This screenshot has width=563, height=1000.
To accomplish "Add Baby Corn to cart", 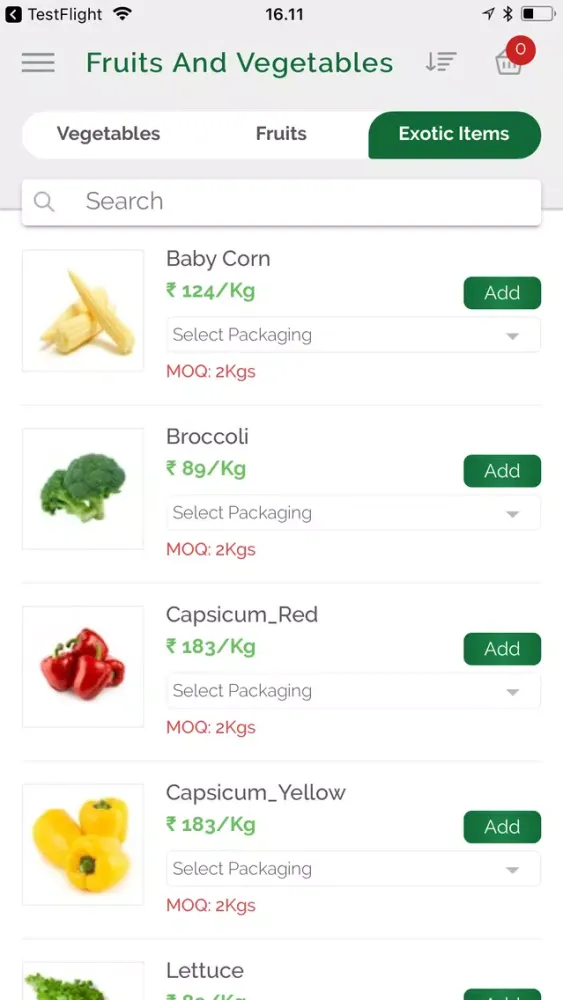I will click(x=502, y=293).
